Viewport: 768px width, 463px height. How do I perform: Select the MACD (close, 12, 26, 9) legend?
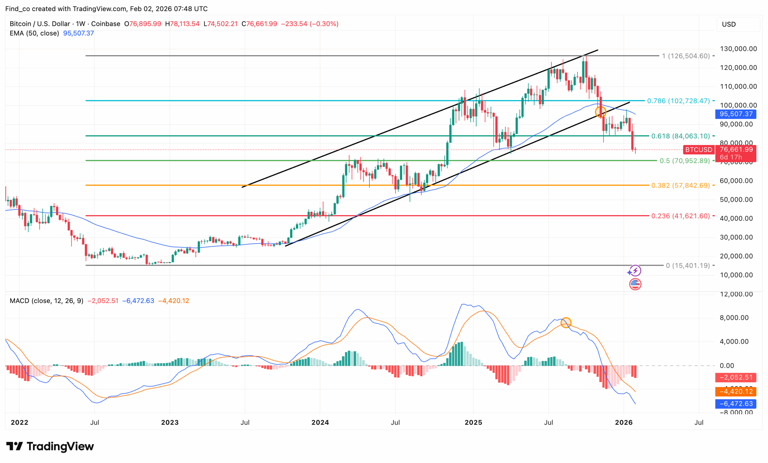(47, 300)
